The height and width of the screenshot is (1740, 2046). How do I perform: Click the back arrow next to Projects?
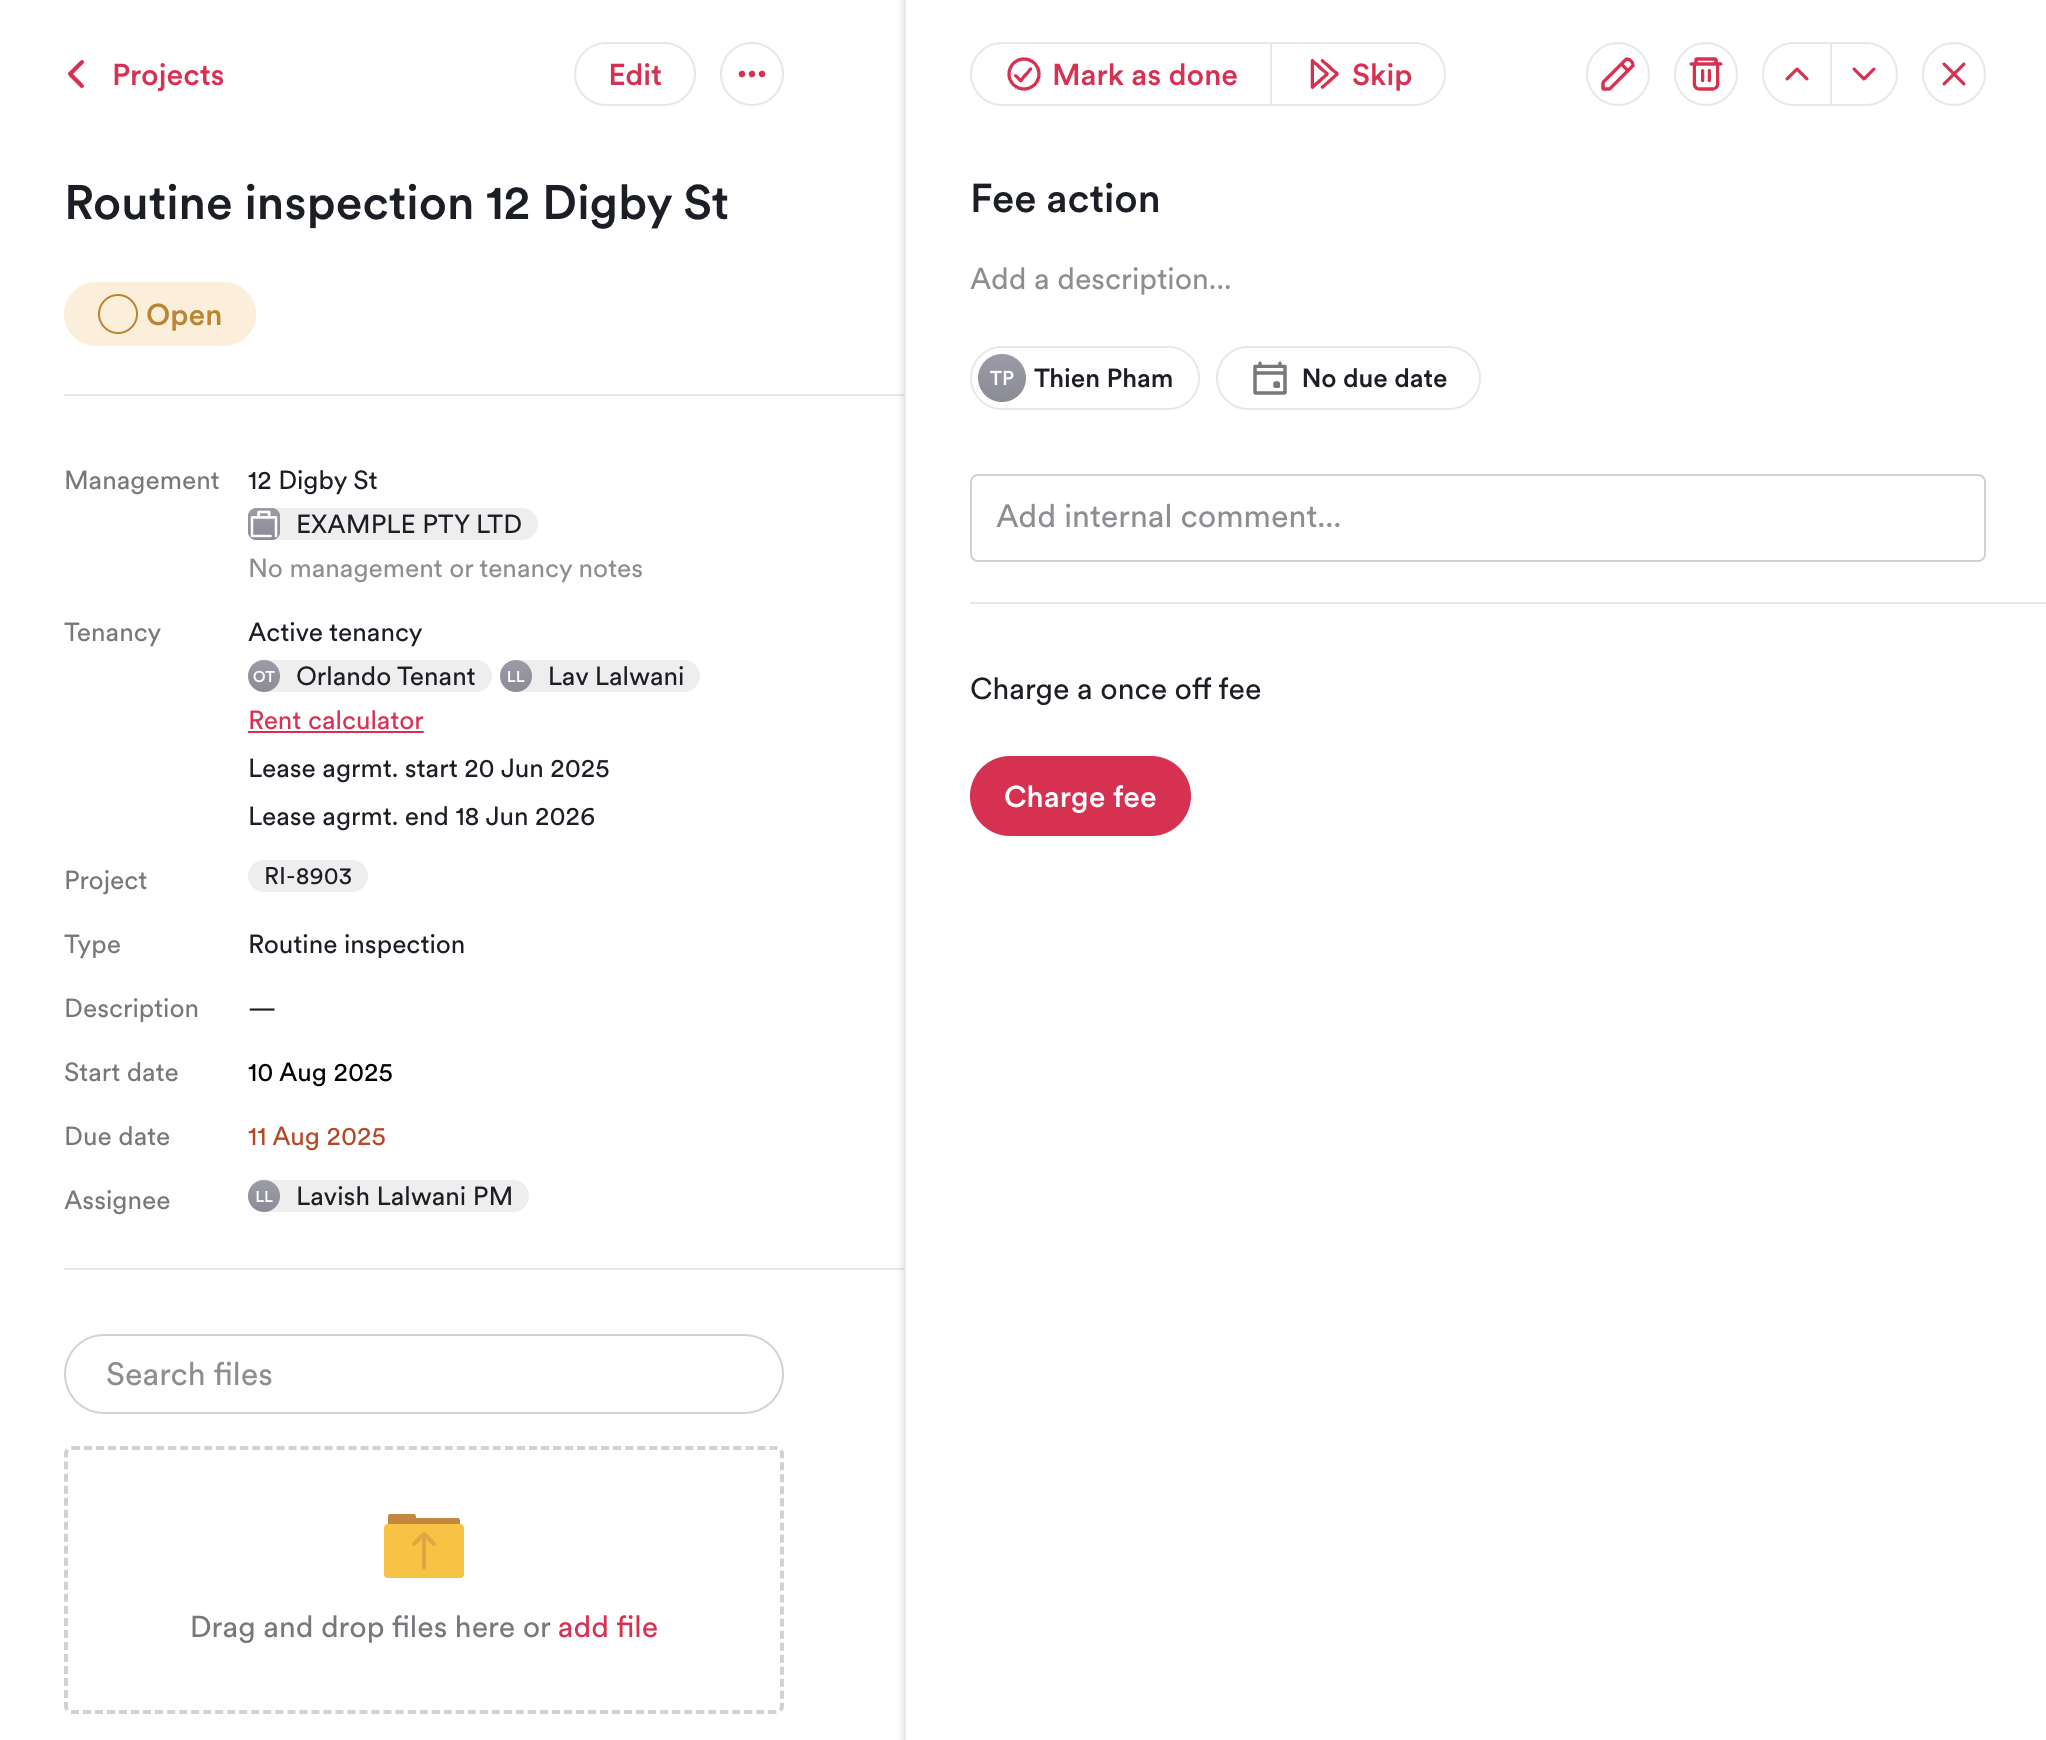(x=77, y=74)
